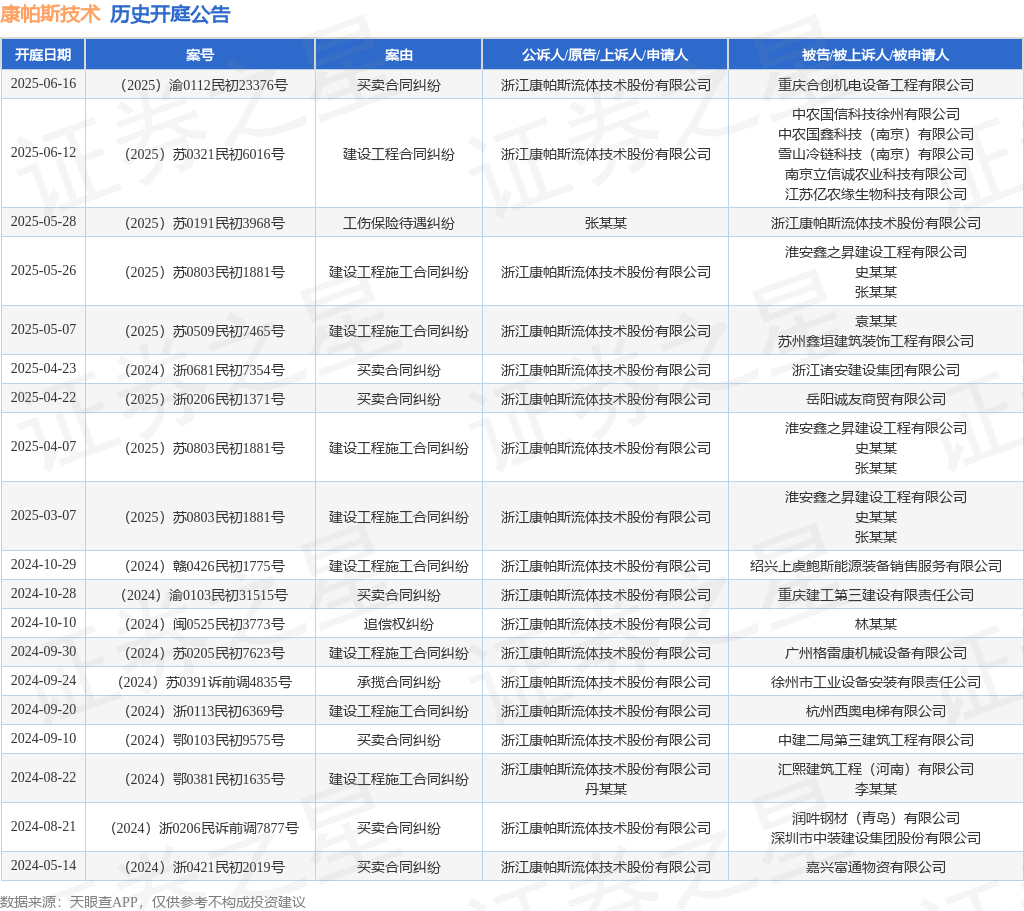
Task: Click case number 赣0426民初1775号
Action: (204, 566)
